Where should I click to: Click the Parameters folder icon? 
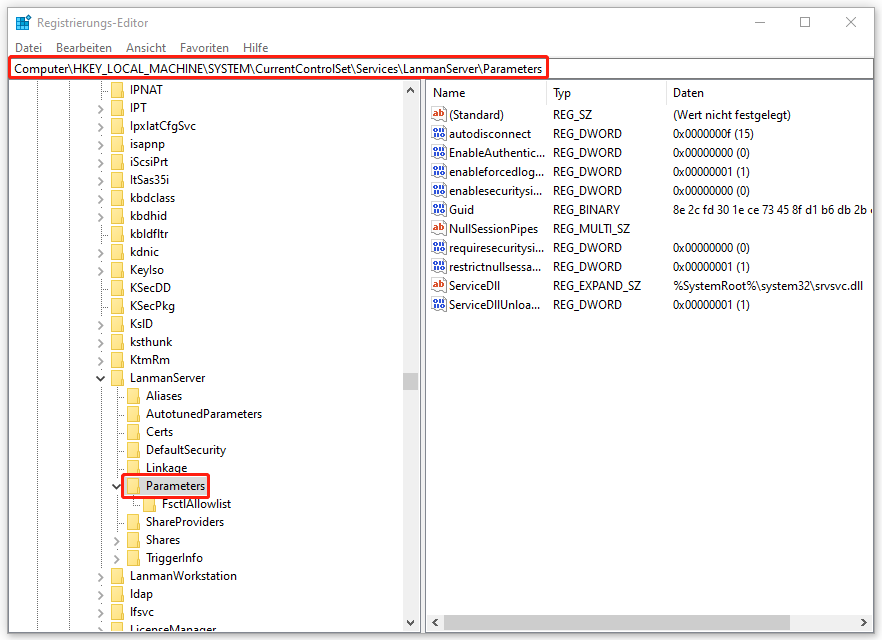[133, 486]
